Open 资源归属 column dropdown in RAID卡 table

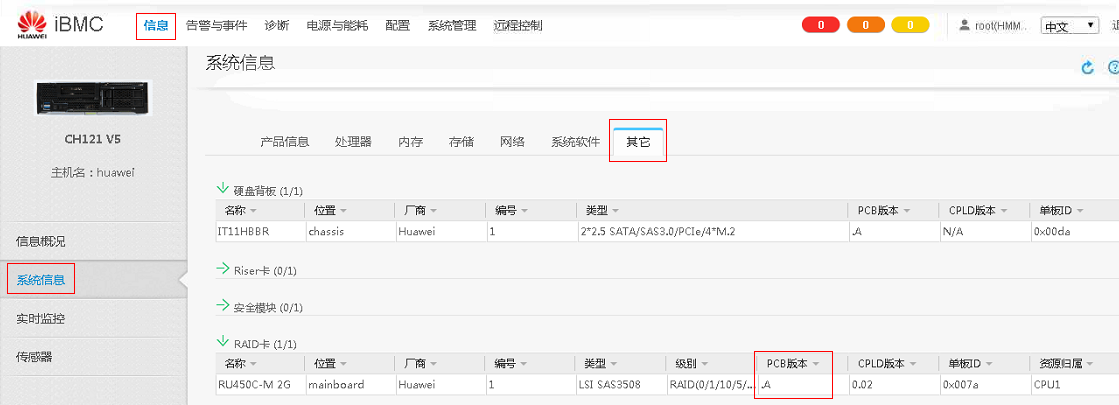coord(1089,364)
